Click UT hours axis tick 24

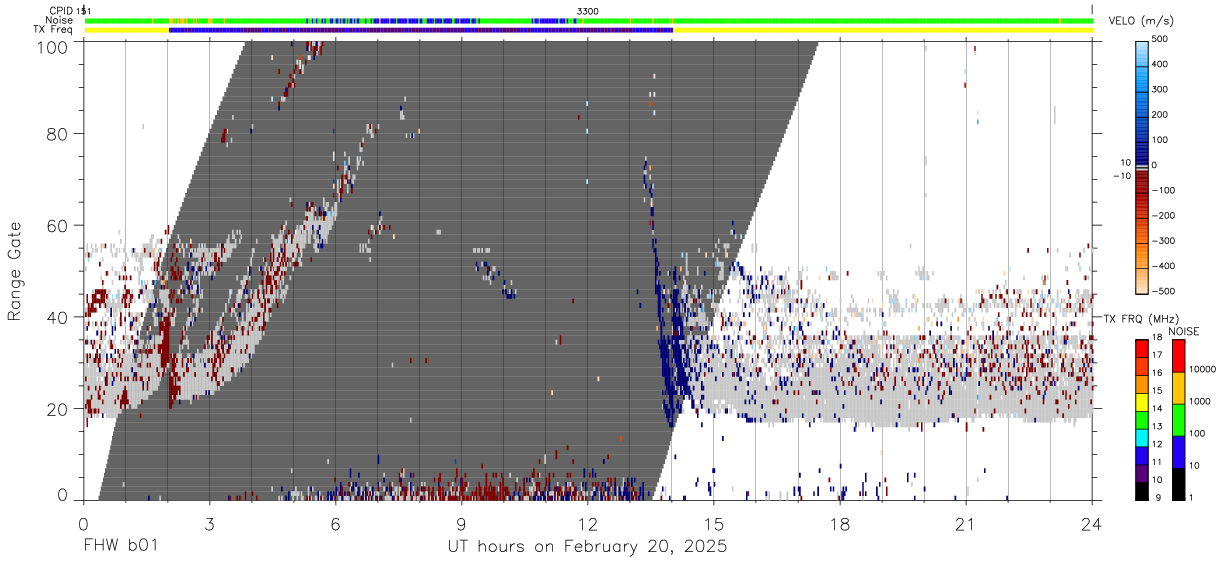1092,525
